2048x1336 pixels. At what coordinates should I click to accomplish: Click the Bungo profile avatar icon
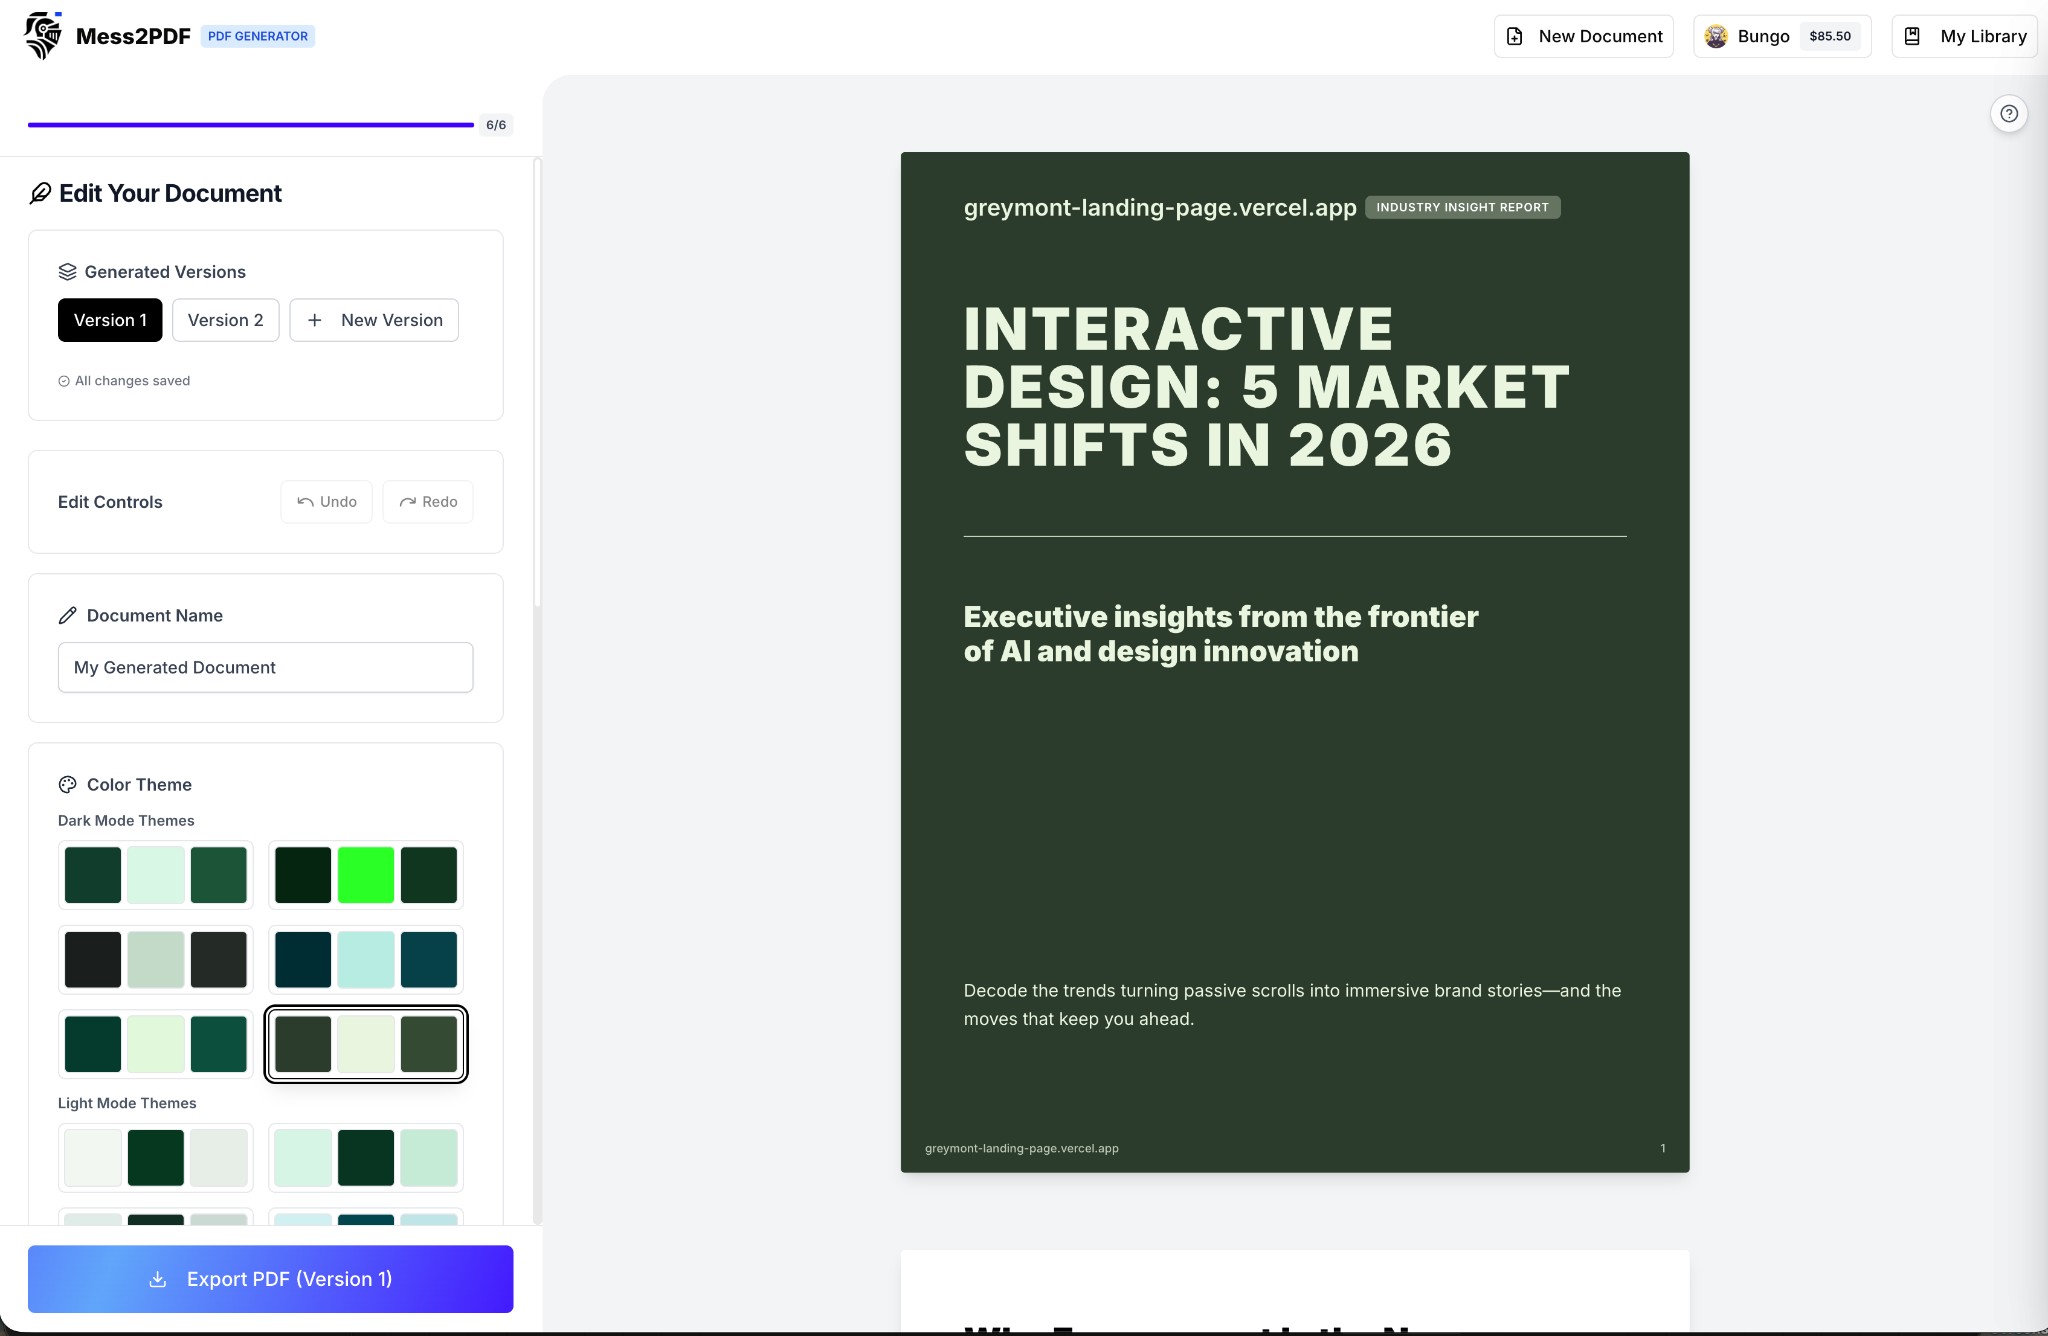[1717, 36]
